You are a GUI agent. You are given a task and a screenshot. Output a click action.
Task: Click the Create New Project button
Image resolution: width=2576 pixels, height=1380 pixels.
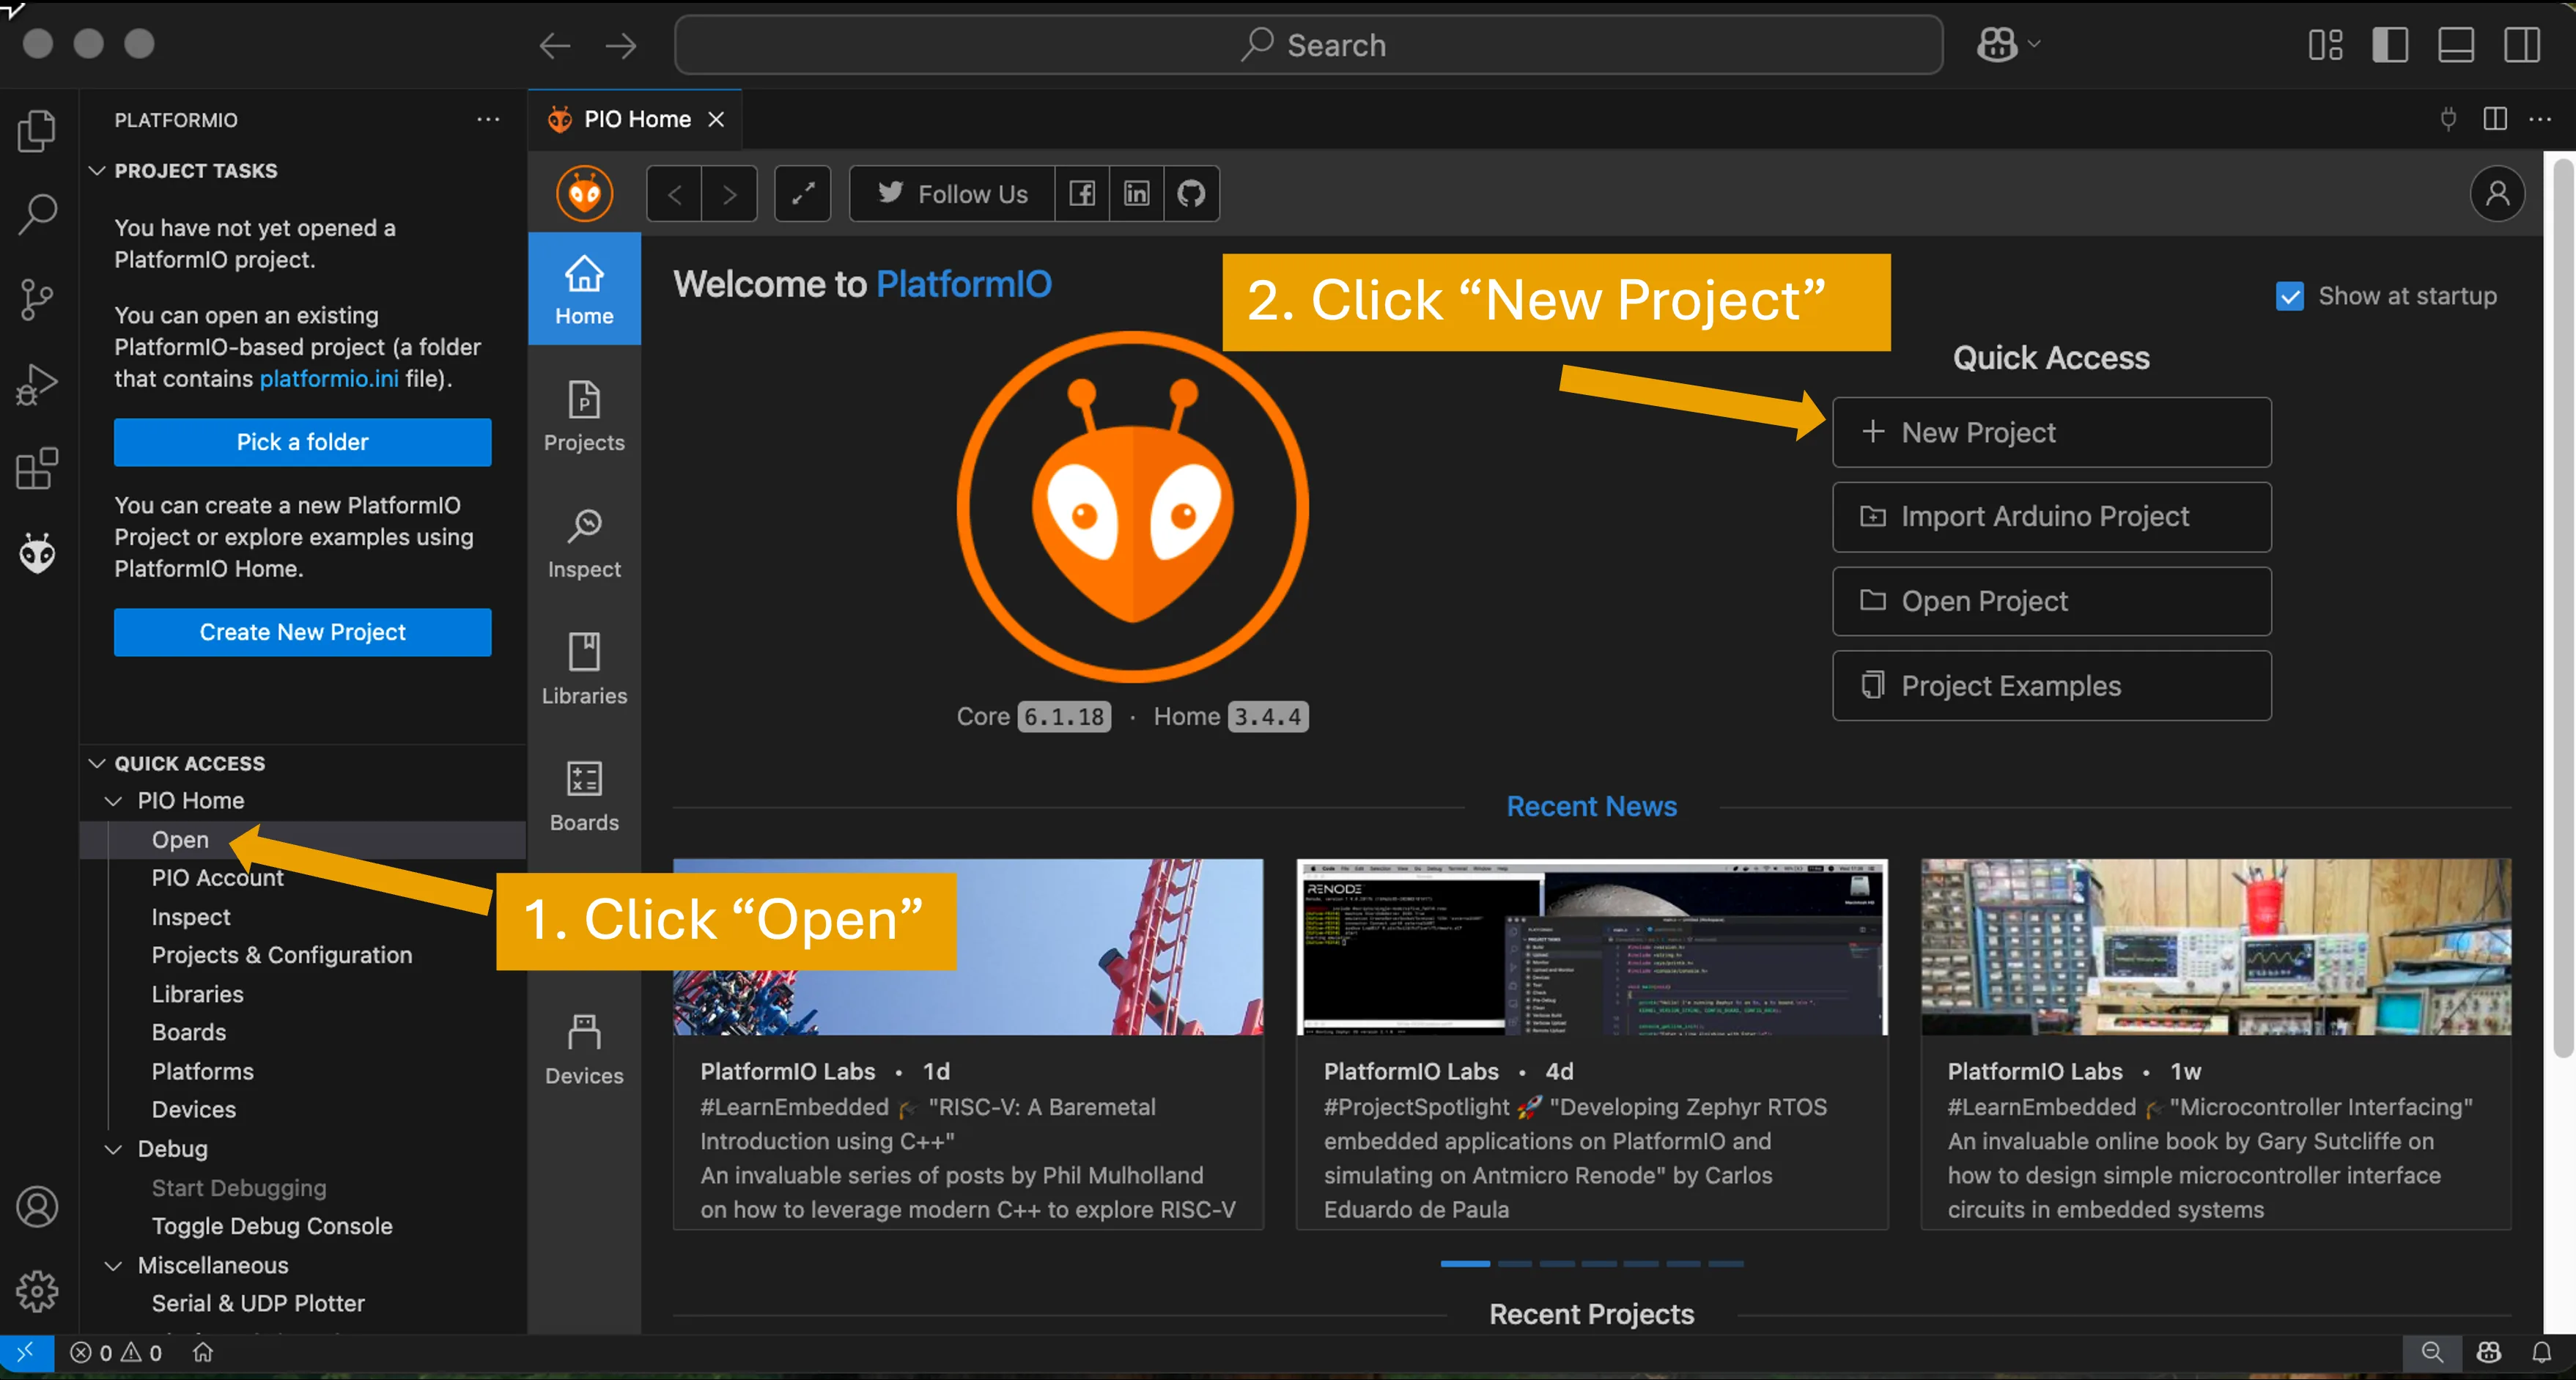pos(302,632)
